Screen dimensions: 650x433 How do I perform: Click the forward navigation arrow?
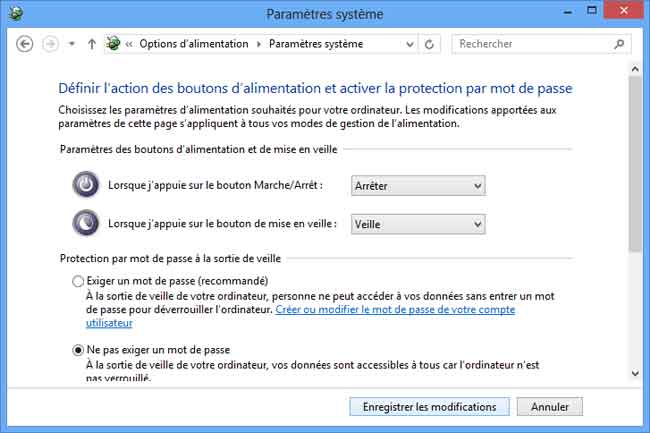pos(50,44)
